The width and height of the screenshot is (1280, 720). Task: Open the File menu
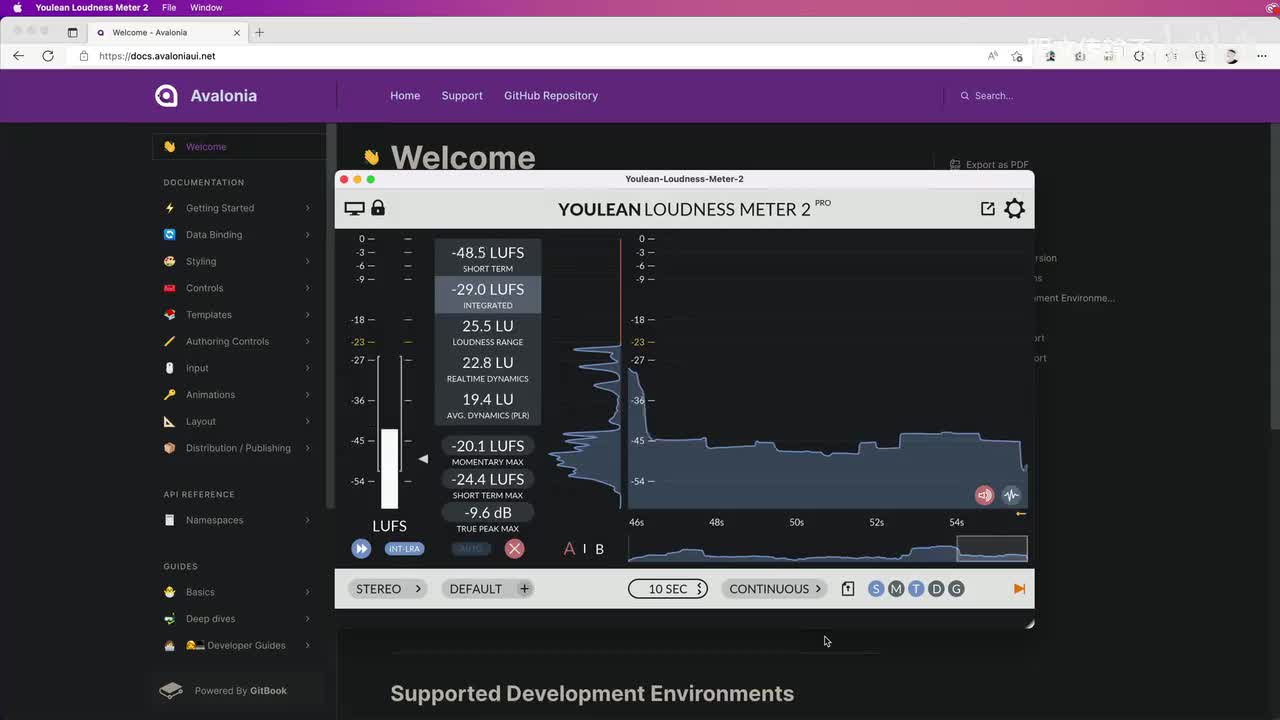pyautogui.click(x=169, y=7)
